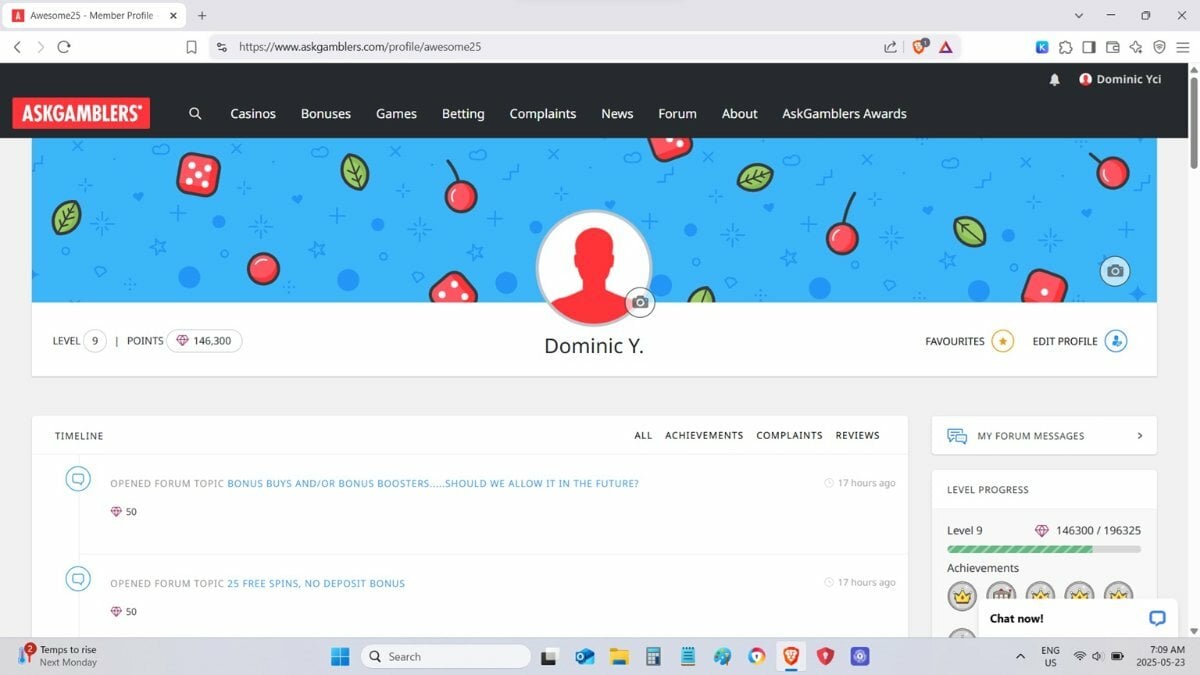Screen dimensions: 1200x675
Task: Open the K browser extension
Action: (x=1042, y=47)
